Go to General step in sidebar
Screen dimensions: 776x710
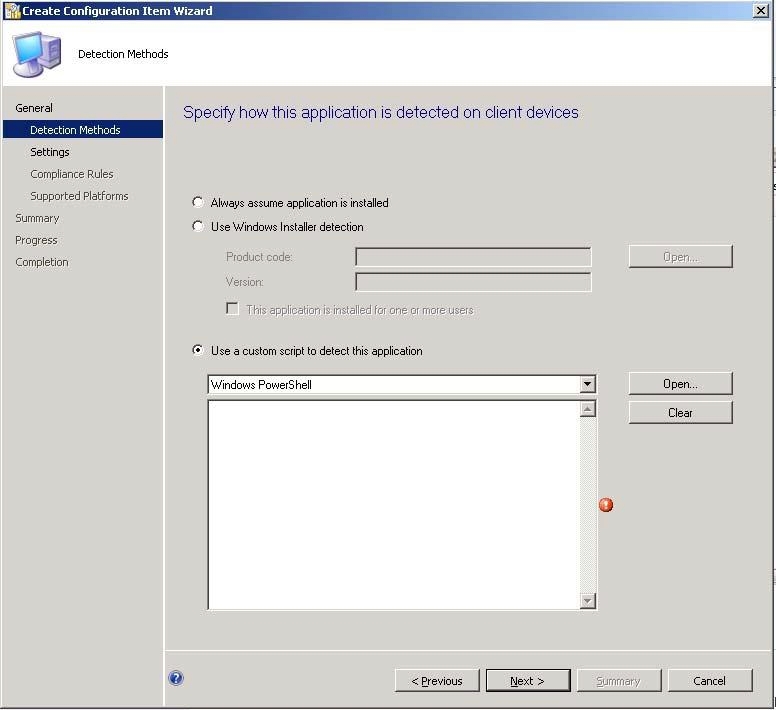34,108
